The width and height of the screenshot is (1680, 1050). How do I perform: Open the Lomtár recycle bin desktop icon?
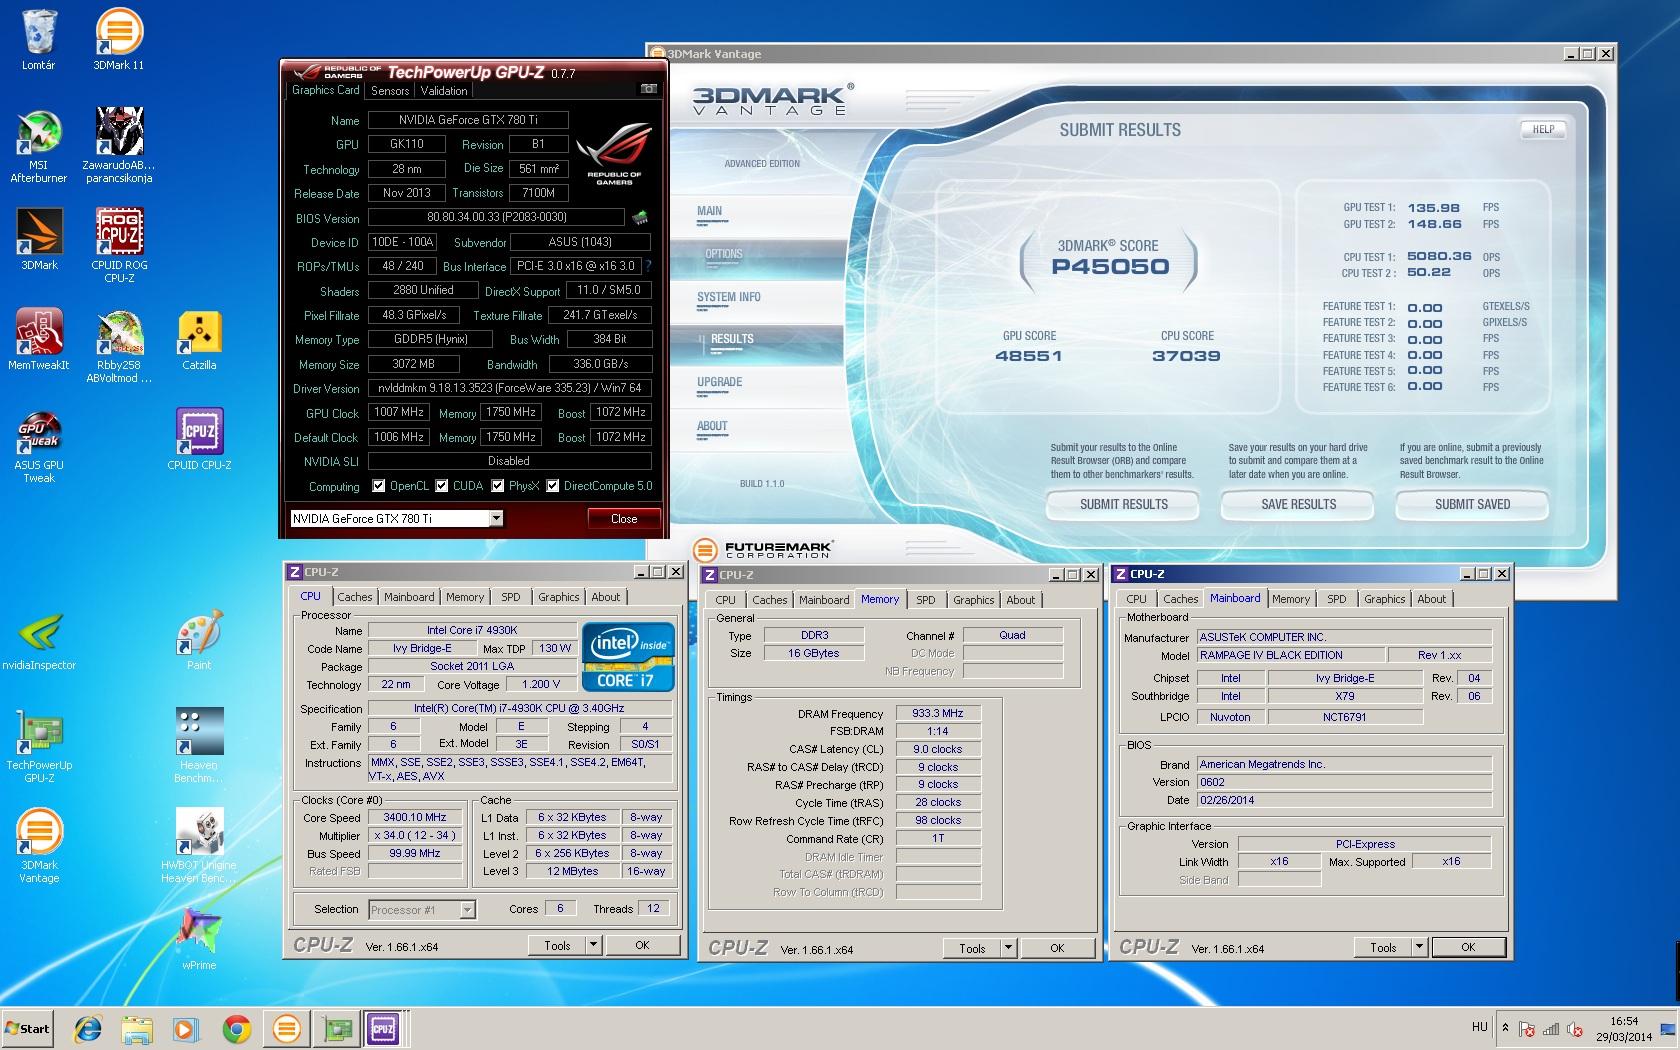pyautogui.click(x=38, y=41)
